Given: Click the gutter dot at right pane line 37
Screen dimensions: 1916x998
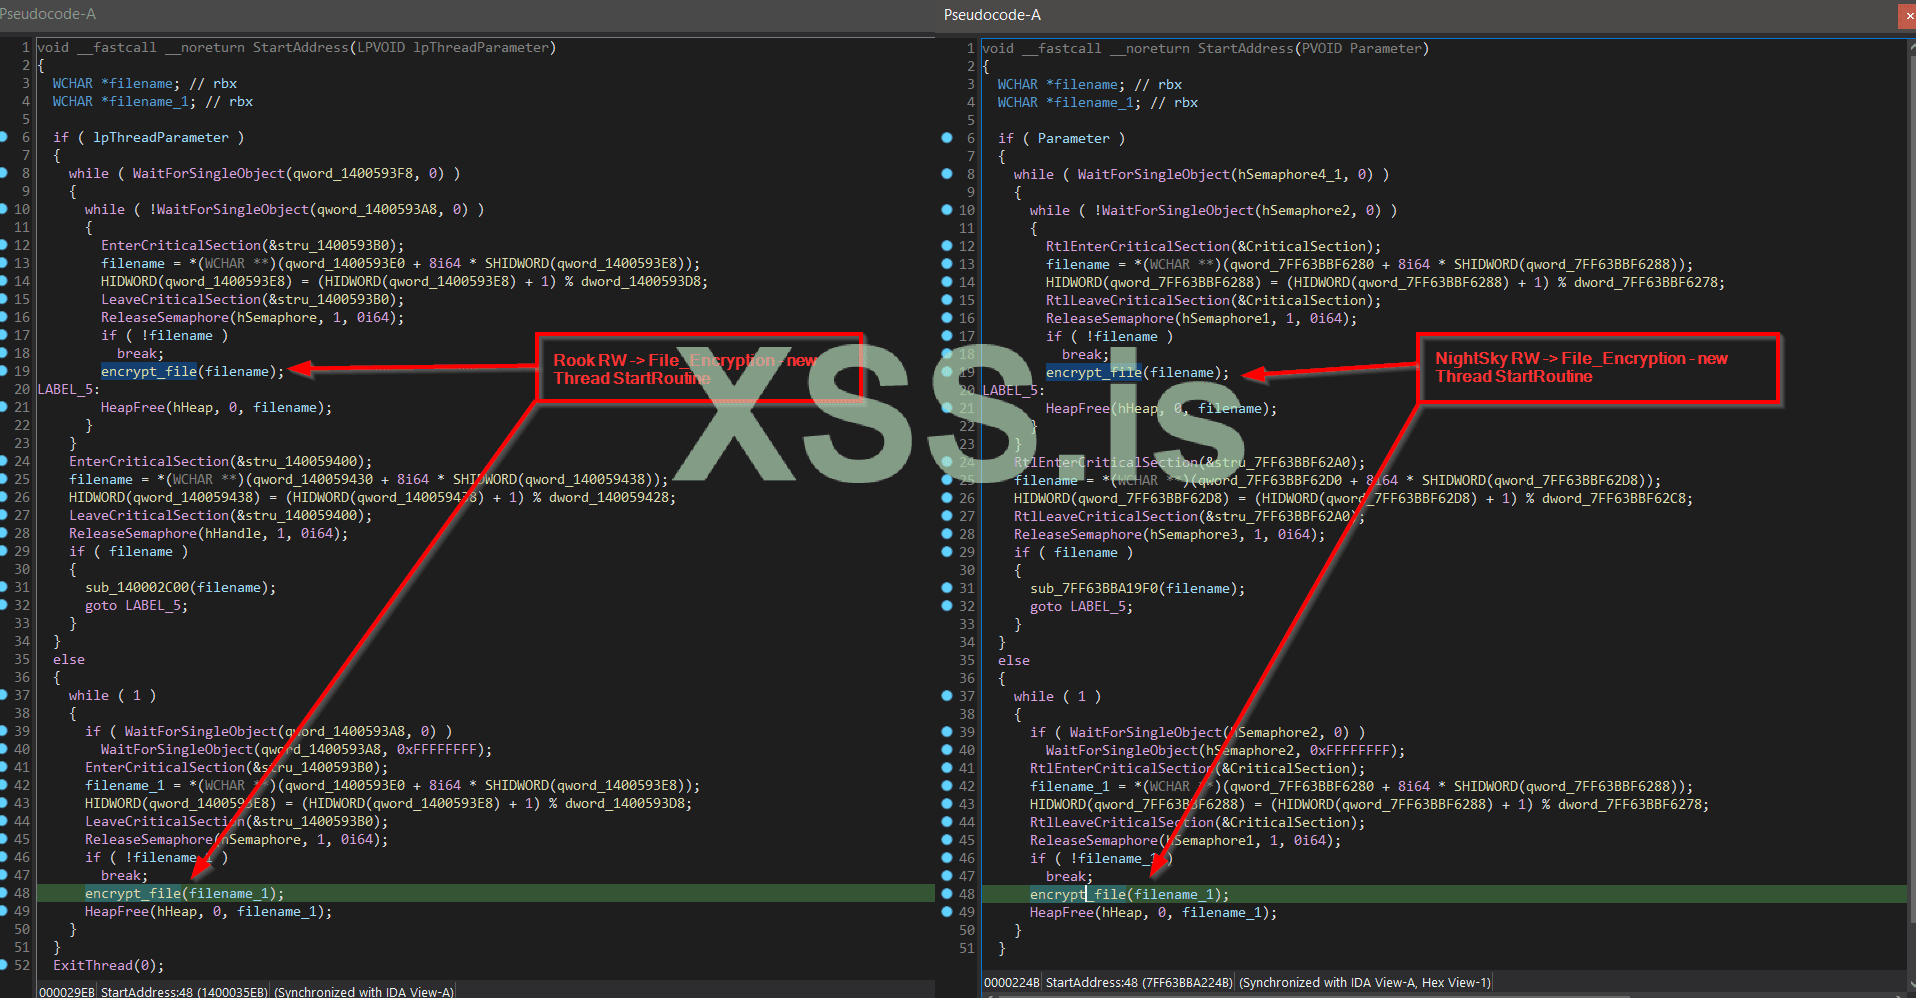Looking at the screenshot, I should pos(947,696).
